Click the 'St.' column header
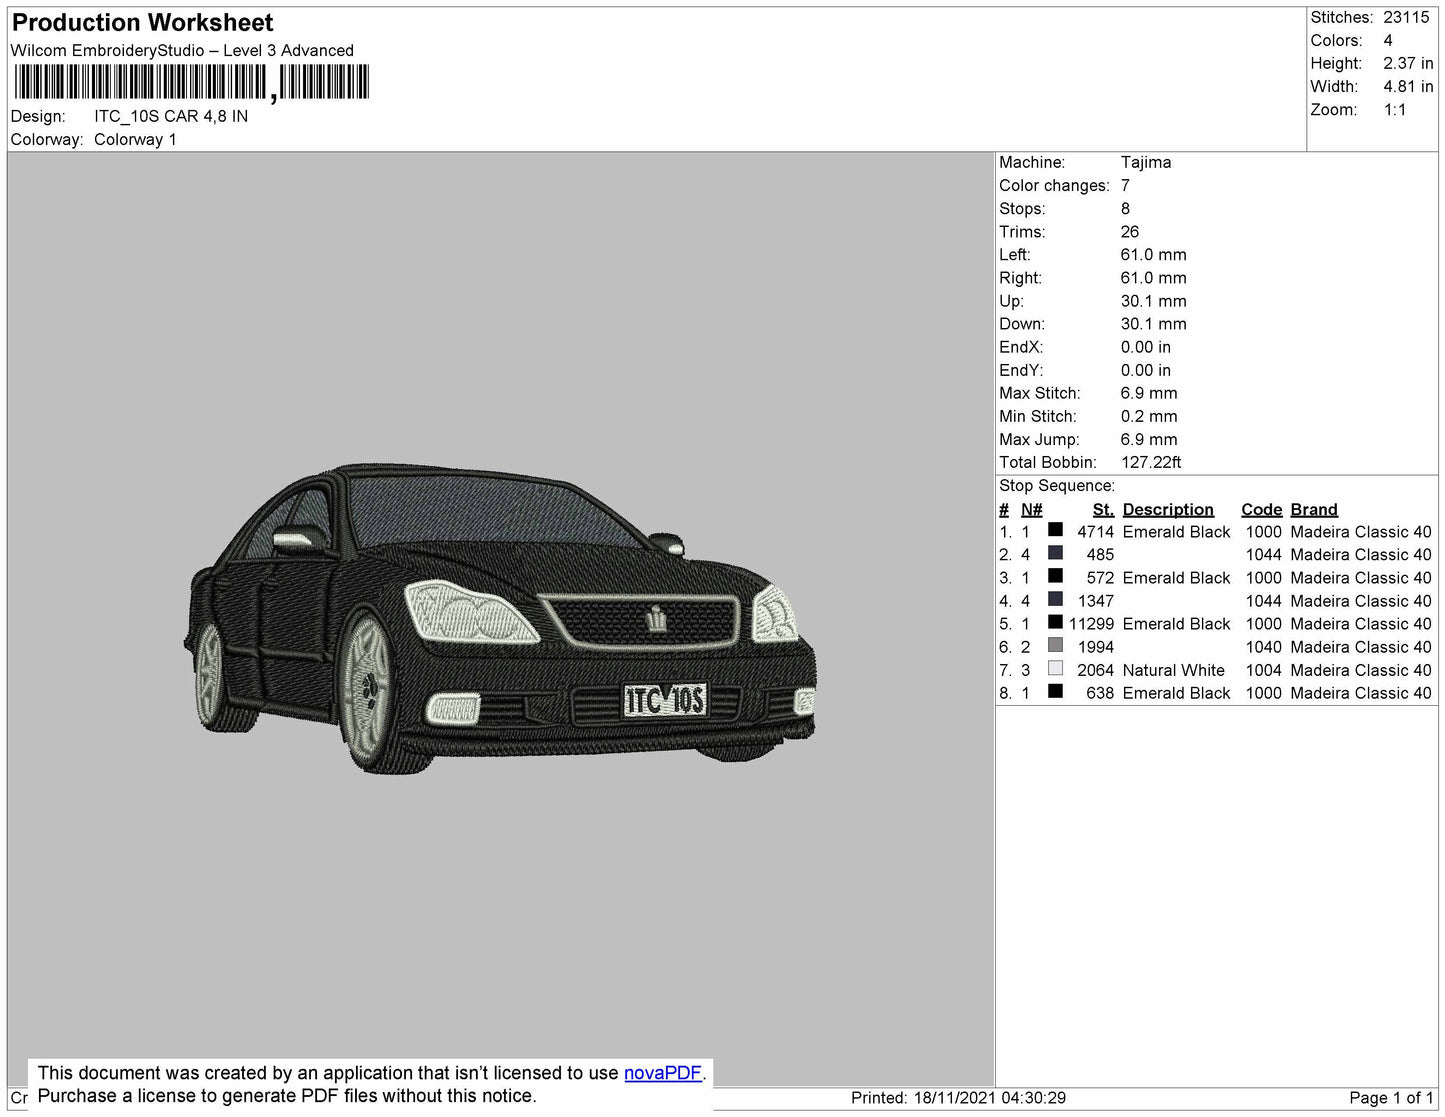This screenshot has width=1445, height=1117. pos(1103,510)
